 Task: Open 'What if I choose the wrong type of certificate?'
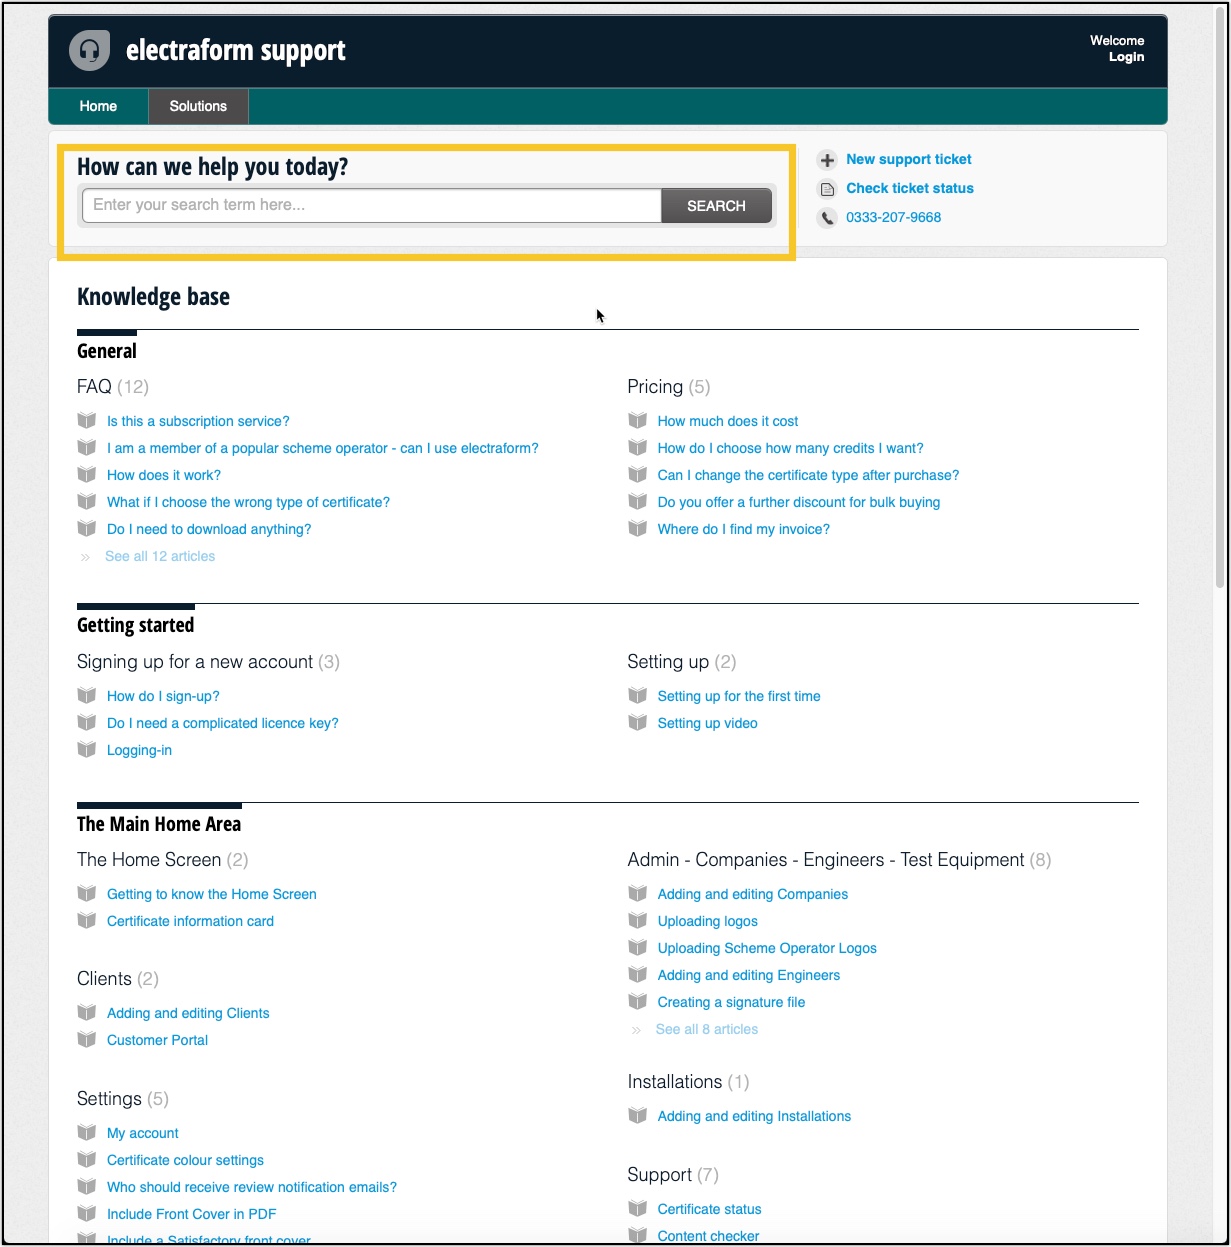pos(248,502)
